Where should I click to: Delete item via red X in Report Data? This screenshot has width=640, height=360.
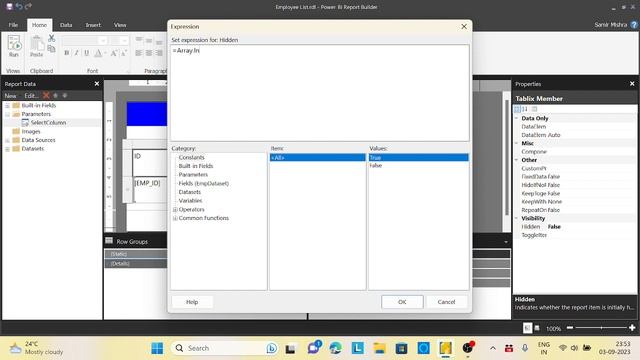tap(46, 96)
